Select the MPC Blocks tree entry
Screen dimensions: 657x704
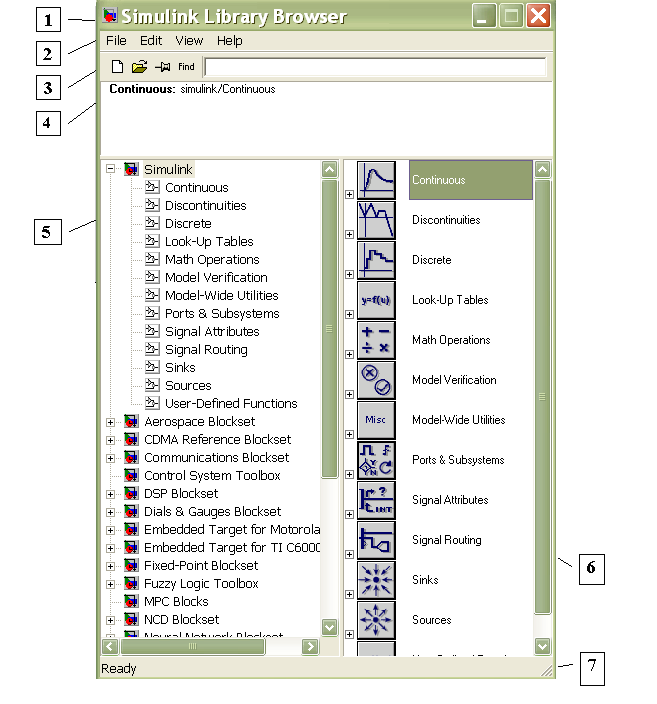click(x=176, y=602)
